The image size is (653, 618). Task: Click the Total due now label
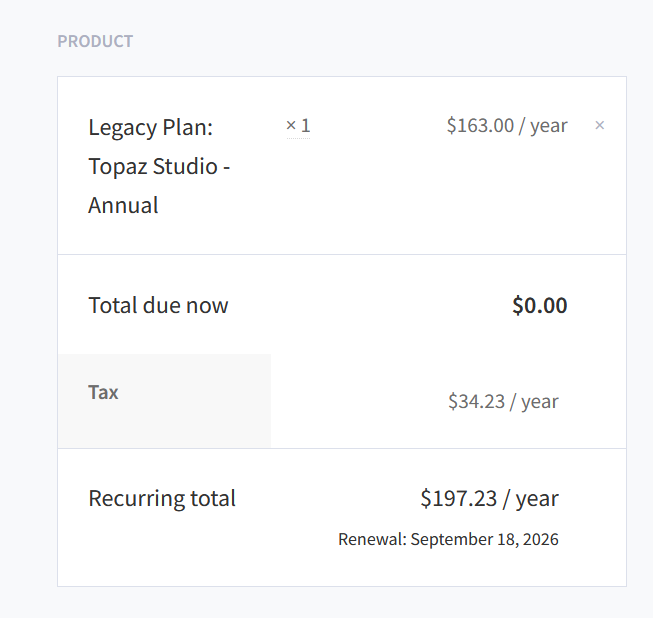[x=158, y=306]
